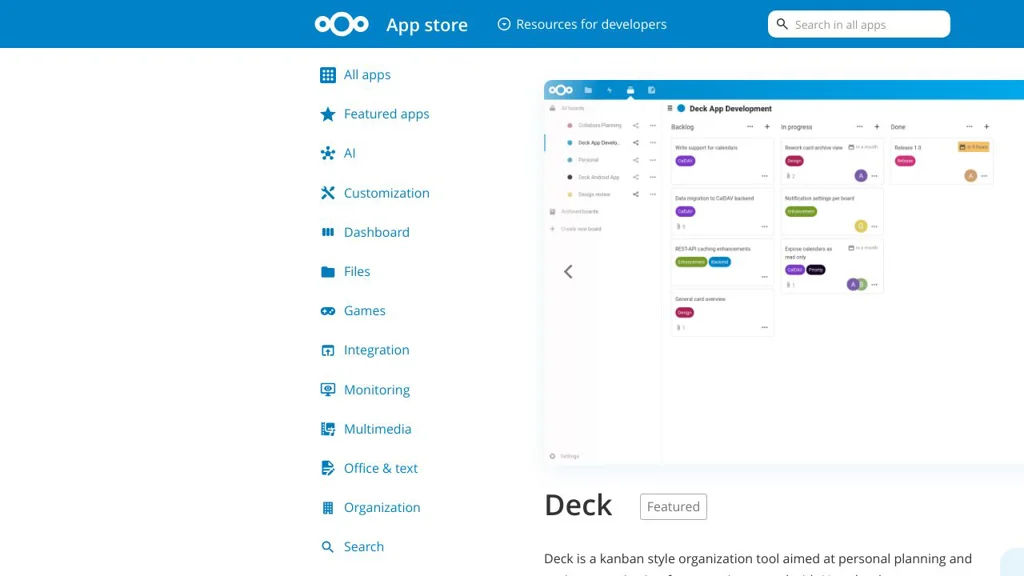Image resolution: width=1024 pixels, height=576 pixels.
Task: Click the circled arrow icon before Resources
Action: [504, 24]
